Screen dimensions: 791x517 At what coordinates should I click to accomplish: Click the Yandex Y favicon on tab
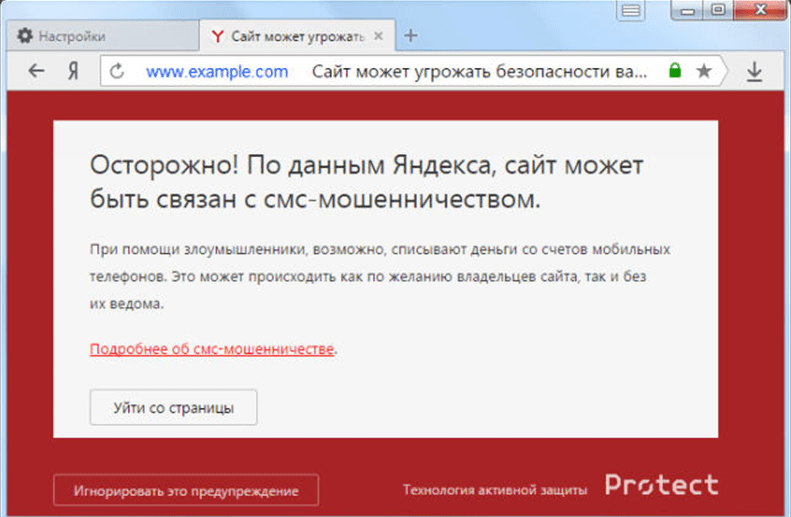point(217,36)
